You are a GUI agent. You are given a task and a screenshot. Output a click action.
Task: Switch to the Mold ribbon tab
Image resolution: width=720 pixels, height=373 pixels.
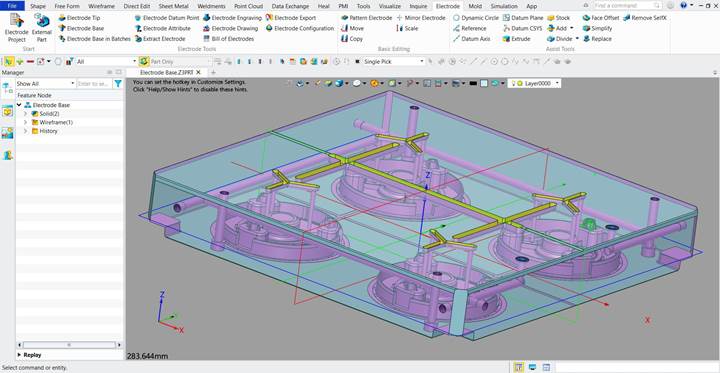[475, 6]
